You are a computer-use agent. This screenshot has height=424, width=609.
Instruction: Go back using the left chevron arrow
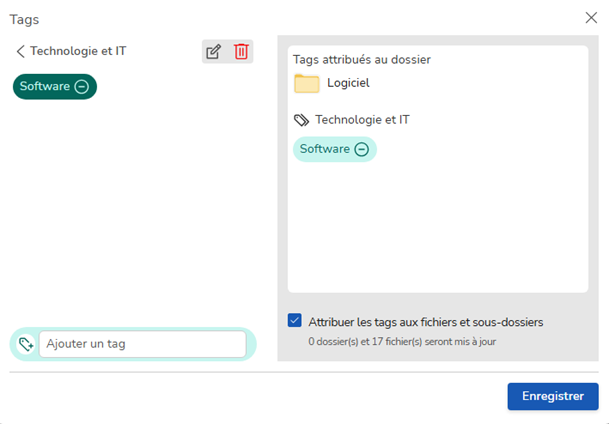[x=20, y=51]
